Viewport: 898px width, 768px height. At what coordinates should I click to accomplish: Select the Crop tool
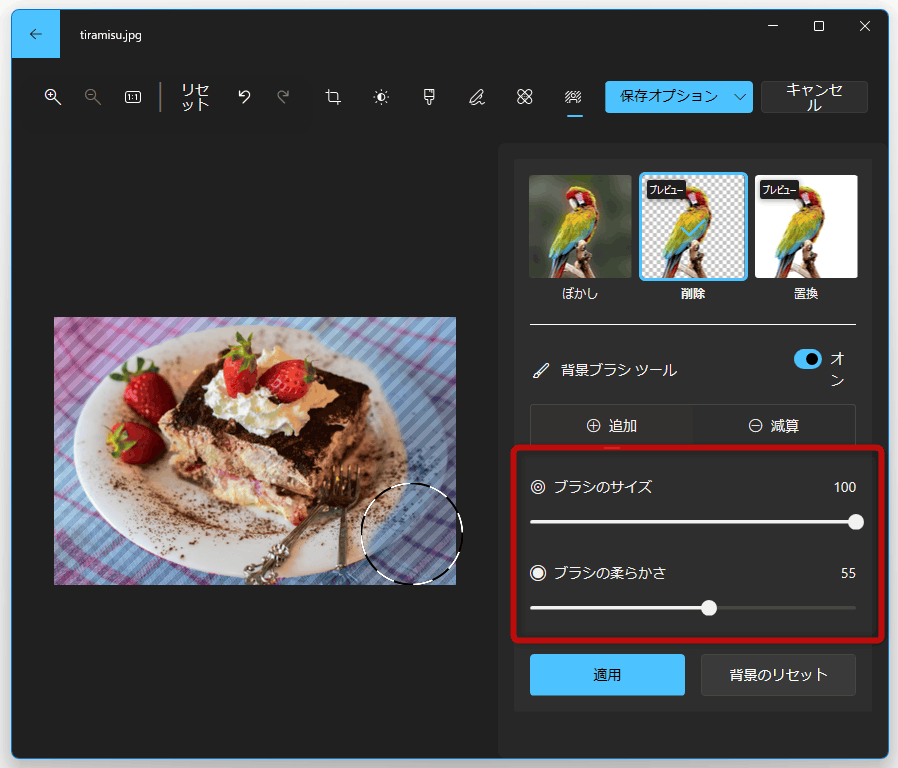333,97
